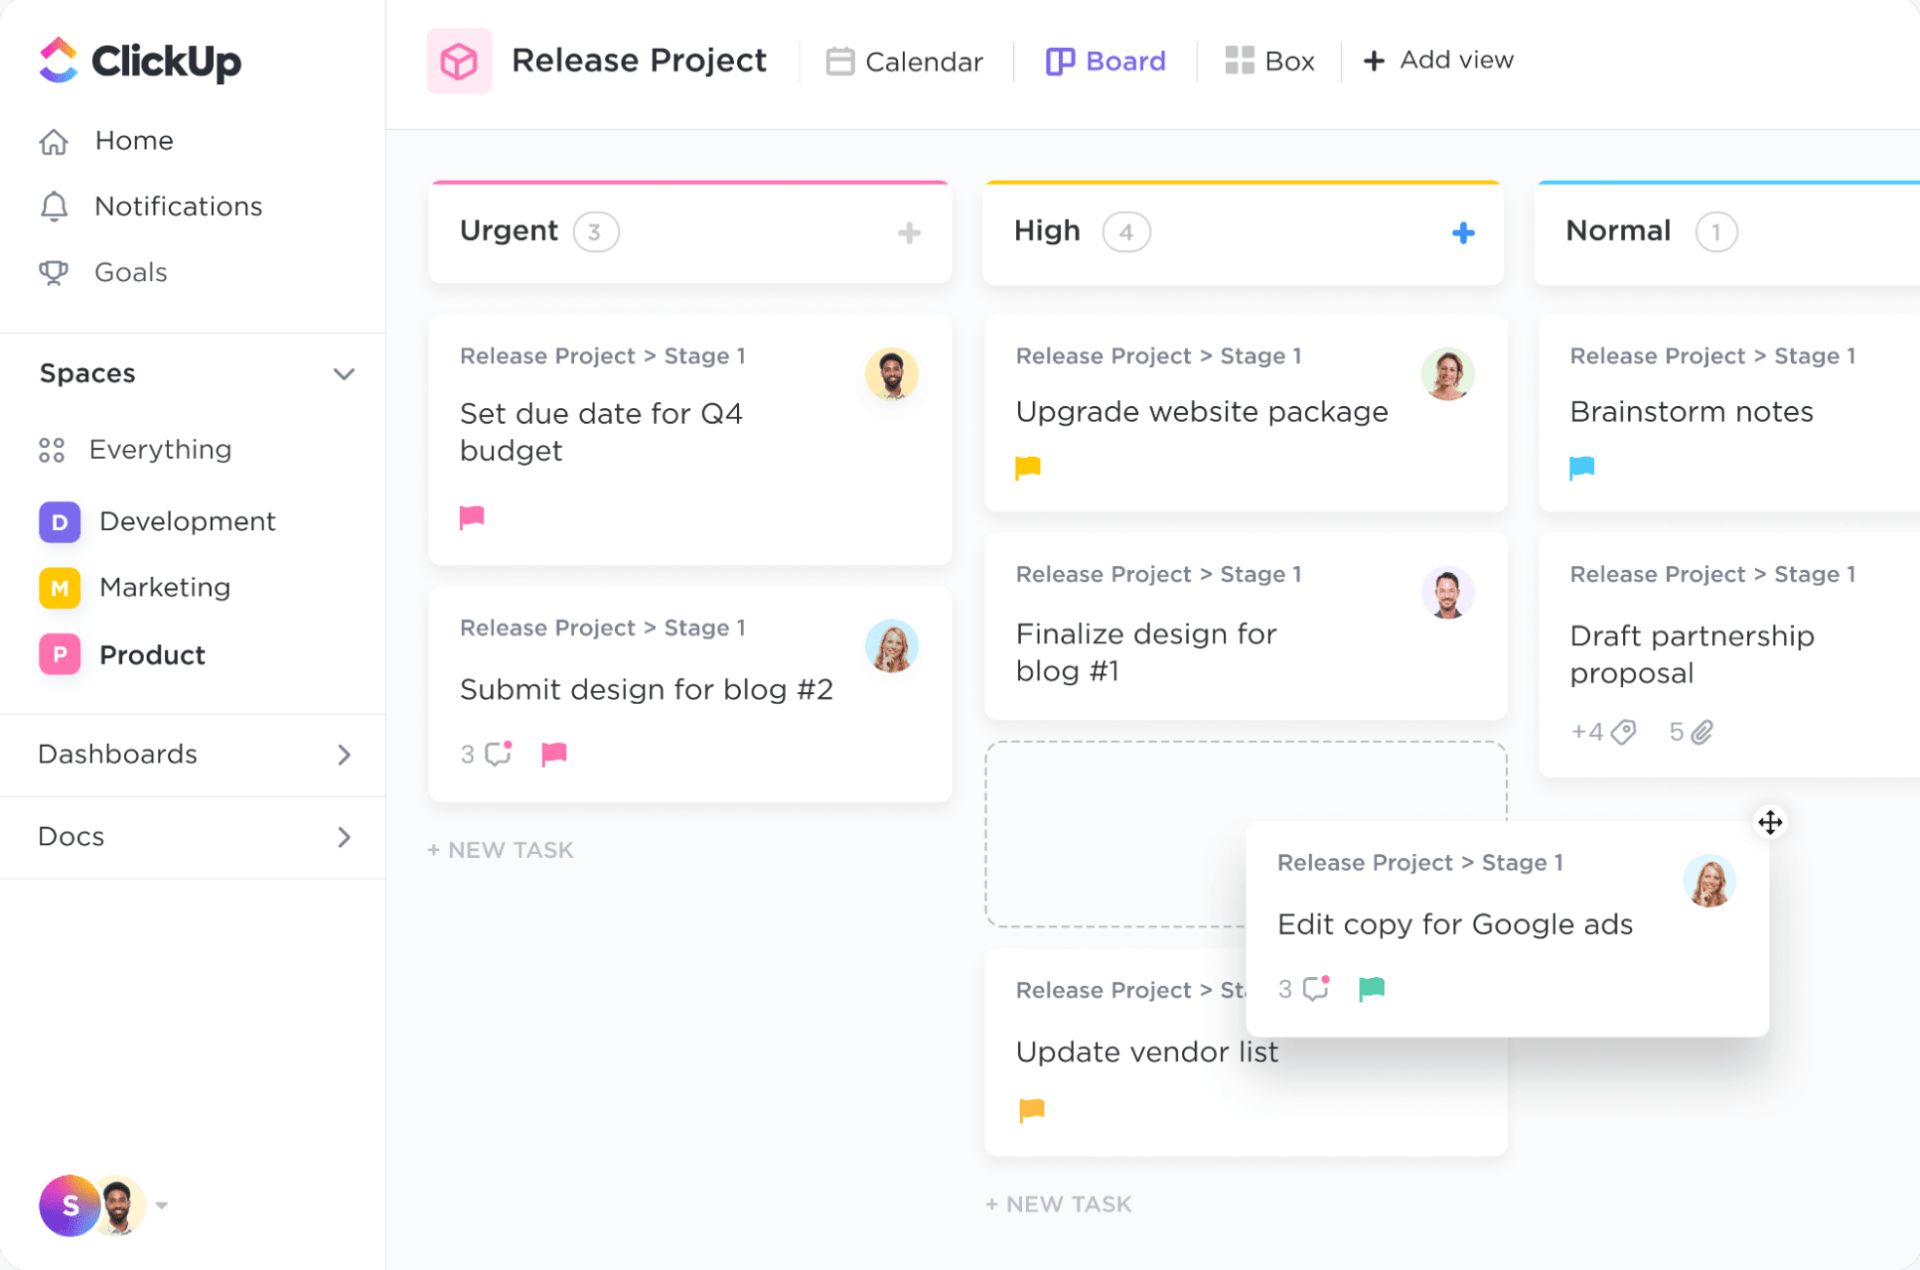Click + NEW TASK under Urgent column
Image resolution: width=1920 pixels, height=1270 pixels.
[x=500, y=850]
